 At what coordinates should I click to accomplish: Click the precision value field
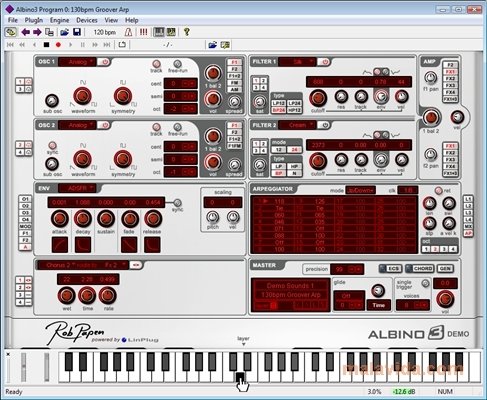[x=347, y=269]
